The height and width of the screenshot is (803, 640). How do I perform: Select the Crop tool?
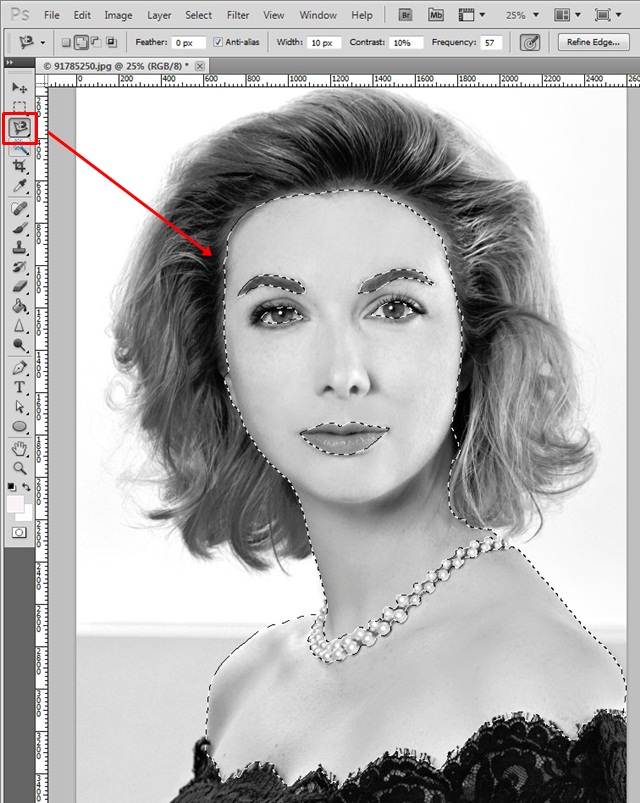[x=20, y=167]
